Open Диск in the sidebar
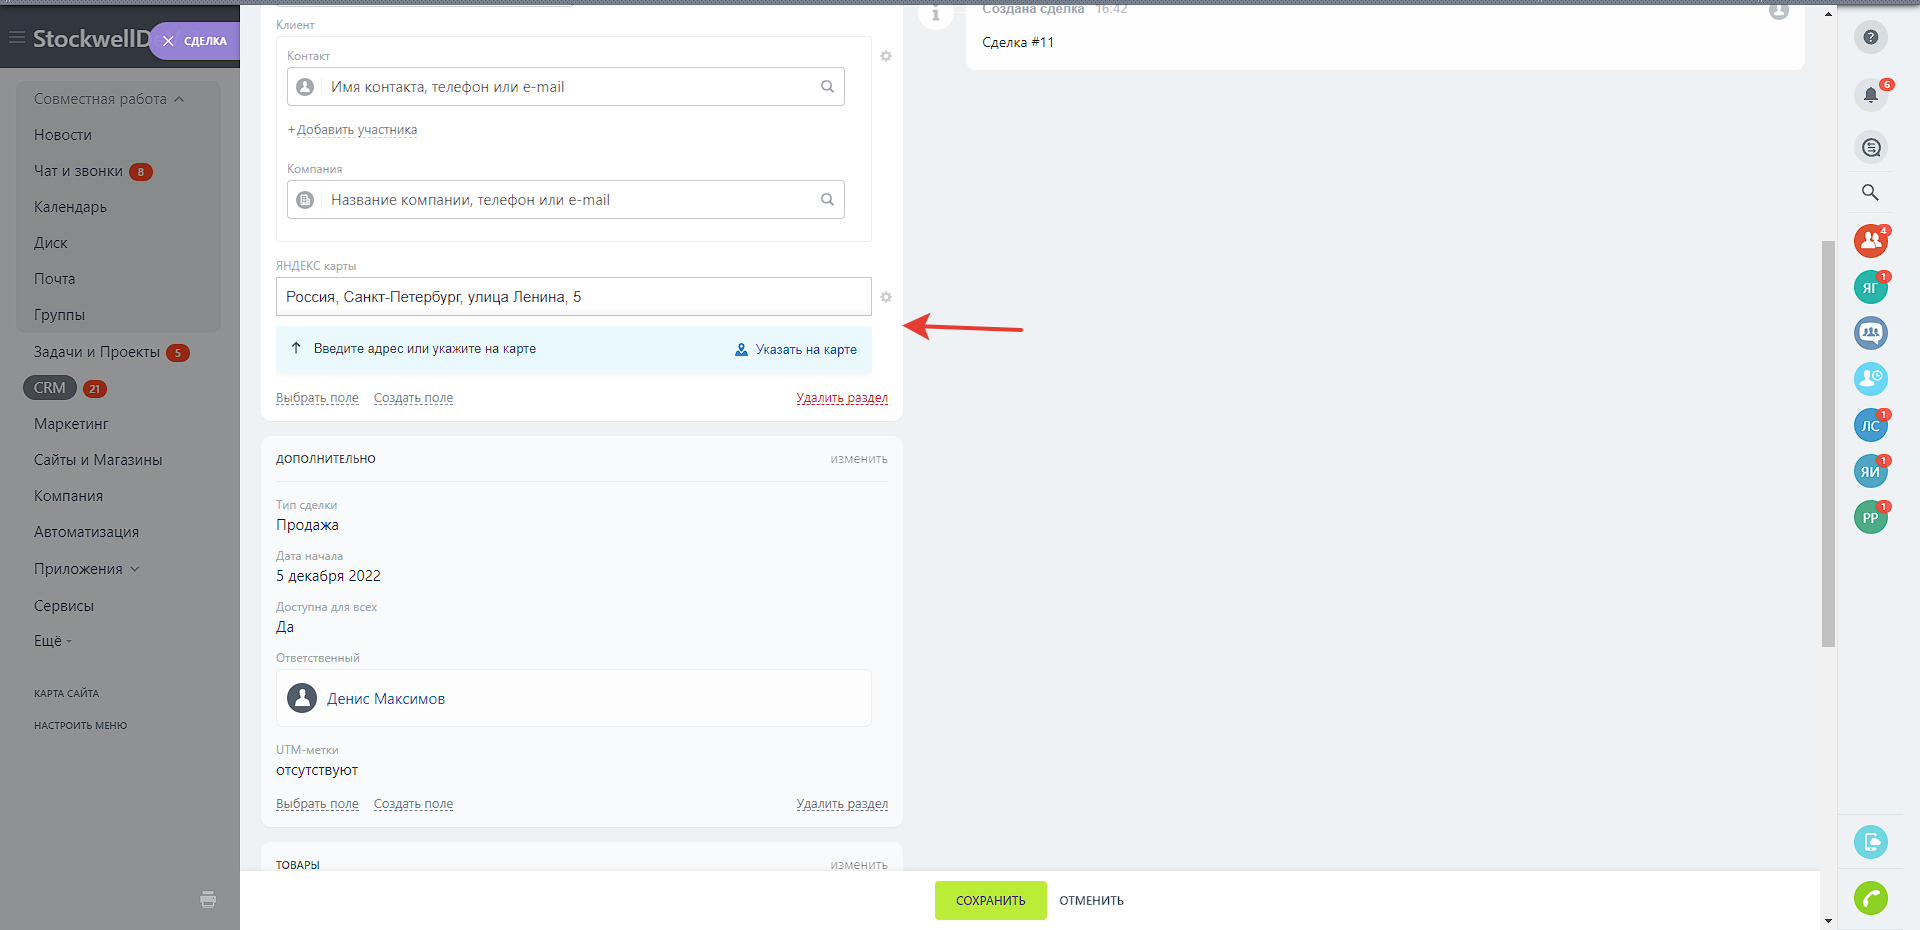Image resolution: width=1920 pixels, height=930 pixels. 51,243
